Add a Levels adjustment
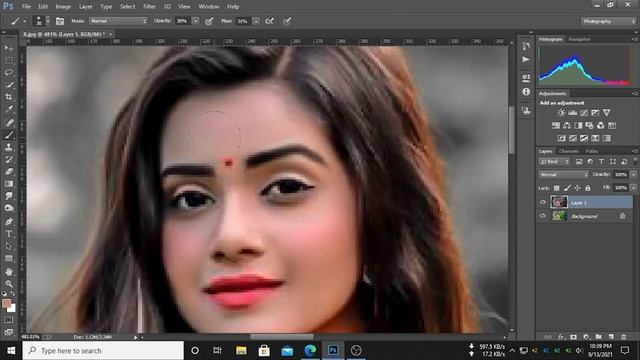This screenshot has width=640, height=360. (573, 113)
